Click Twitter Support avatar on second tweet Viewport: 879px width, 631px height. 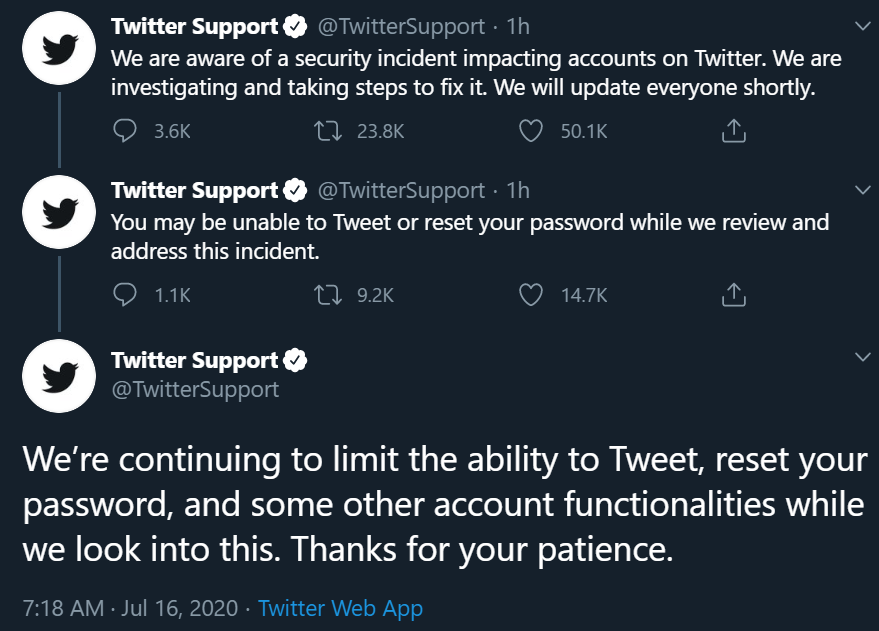click(x=60, y=213)
